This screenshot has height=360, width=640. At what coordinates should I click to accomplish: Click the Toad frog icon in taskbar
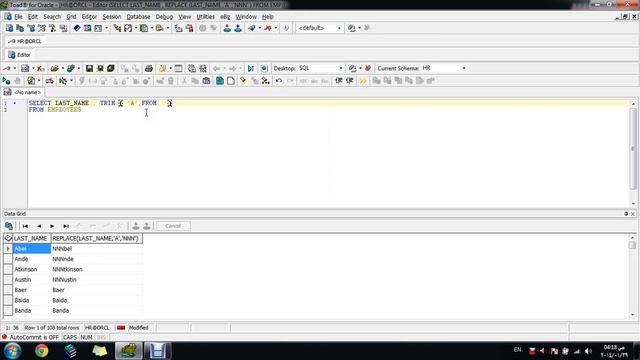[129, 351]
